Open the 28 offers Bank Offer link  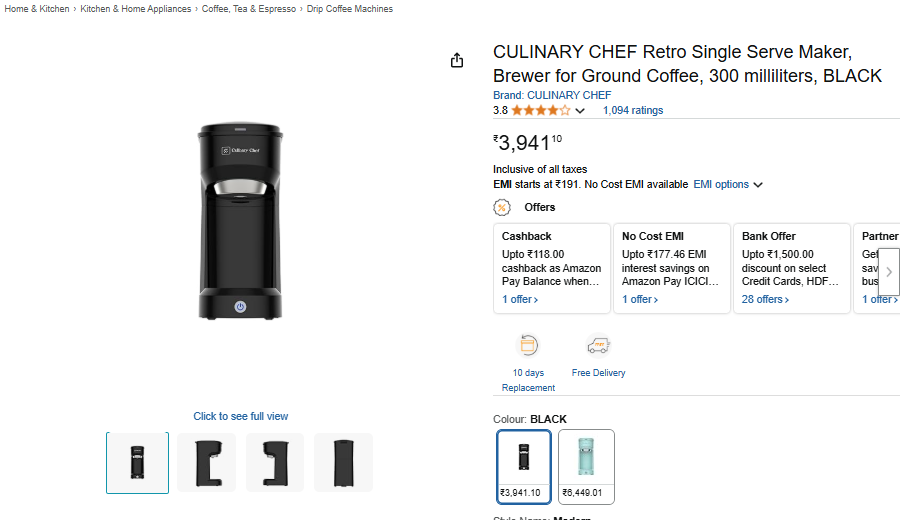coord(765,299)
